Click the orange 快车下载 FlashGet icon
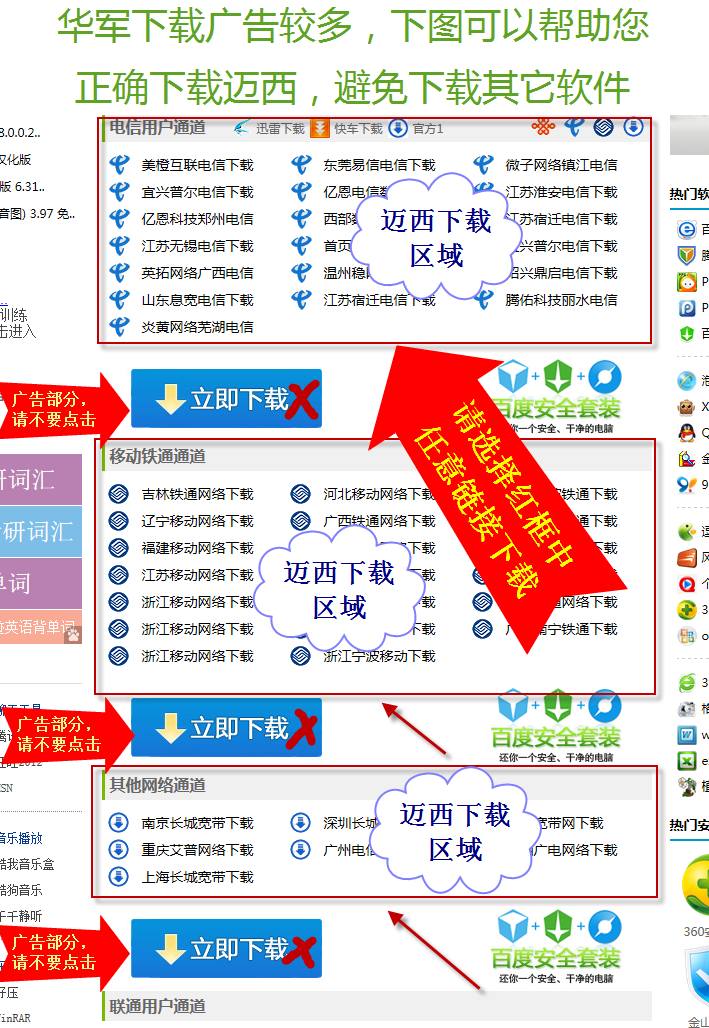 coord(319,128)
